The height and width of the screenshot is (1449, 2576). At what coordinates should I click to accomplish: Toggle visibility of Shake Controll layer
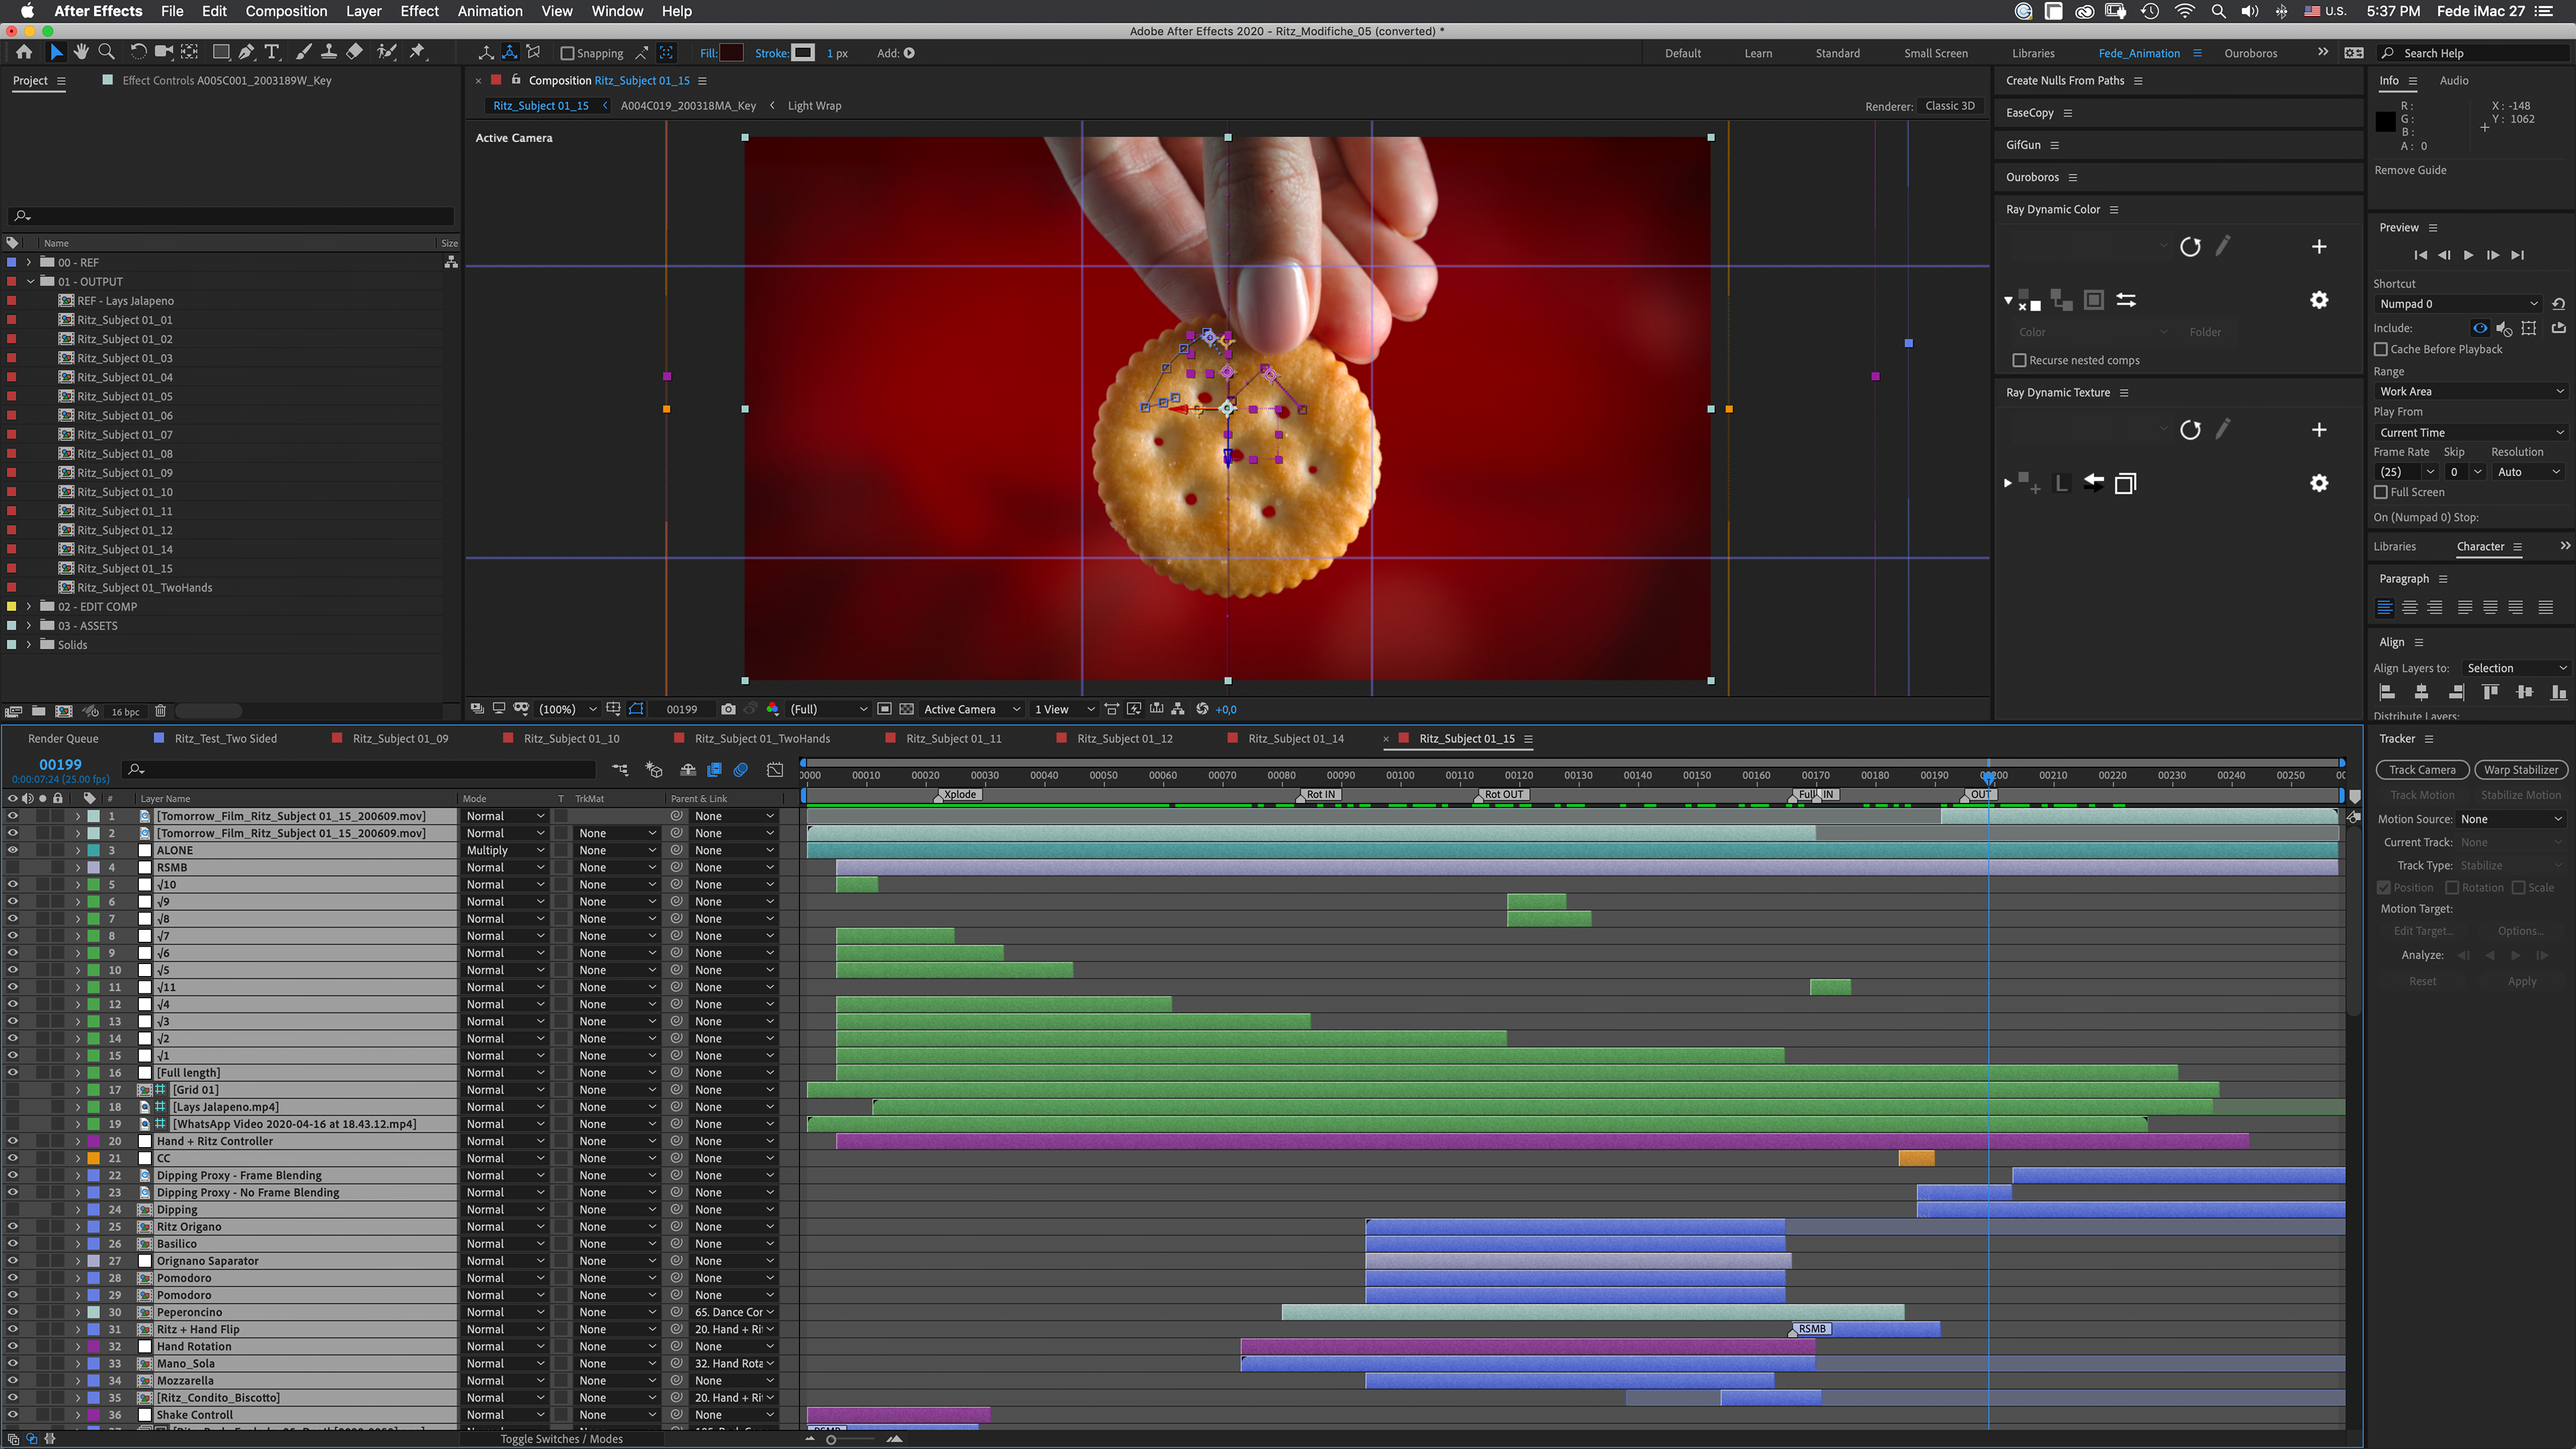(13, 1414)
